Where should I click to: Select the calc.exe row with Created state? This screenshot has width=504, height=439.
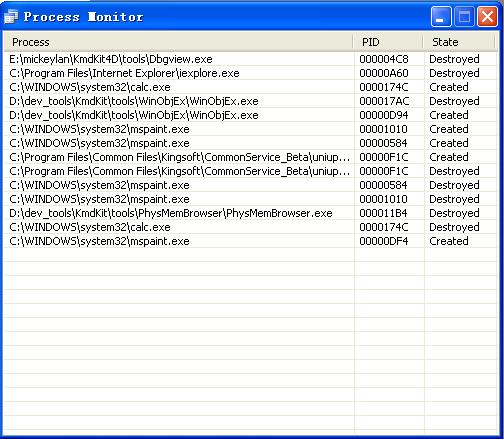[x=250, y=87]
